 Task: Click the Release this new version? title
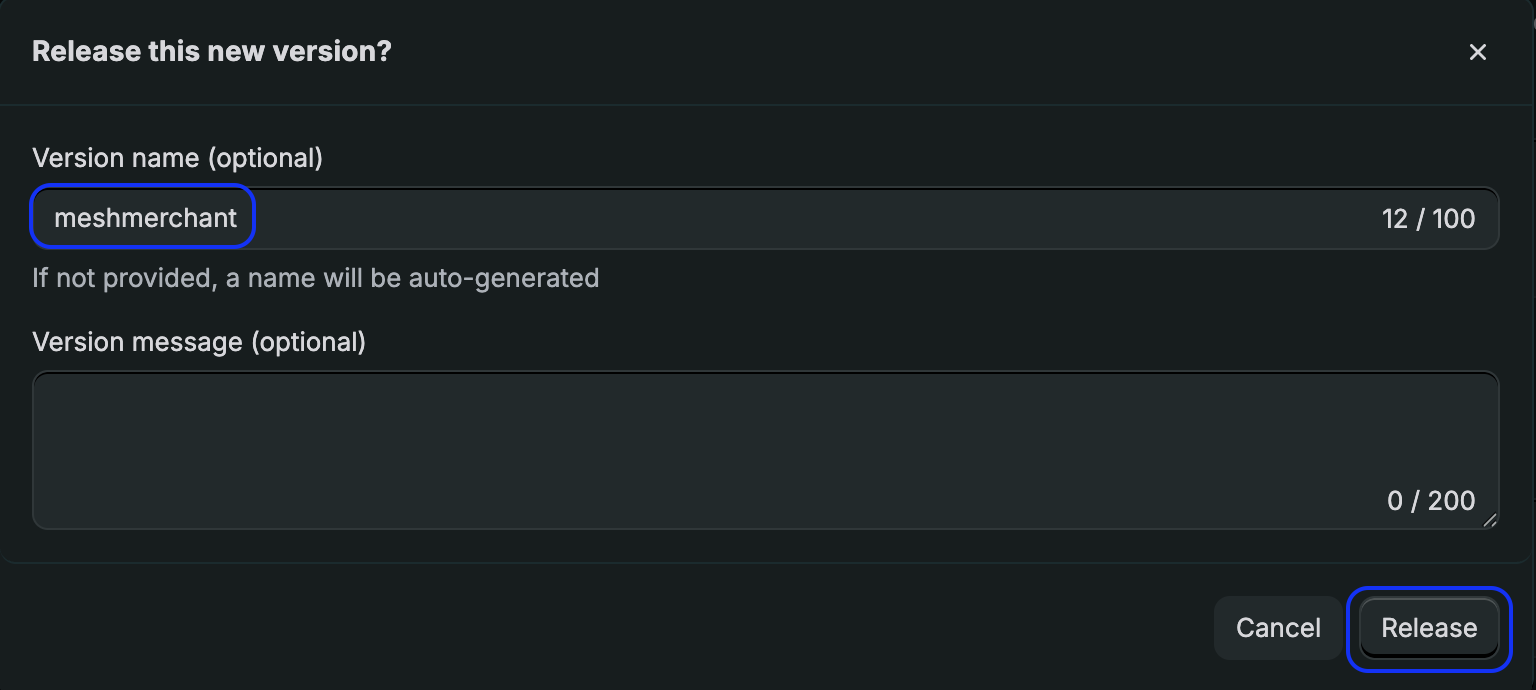click(x=211, y=50)
